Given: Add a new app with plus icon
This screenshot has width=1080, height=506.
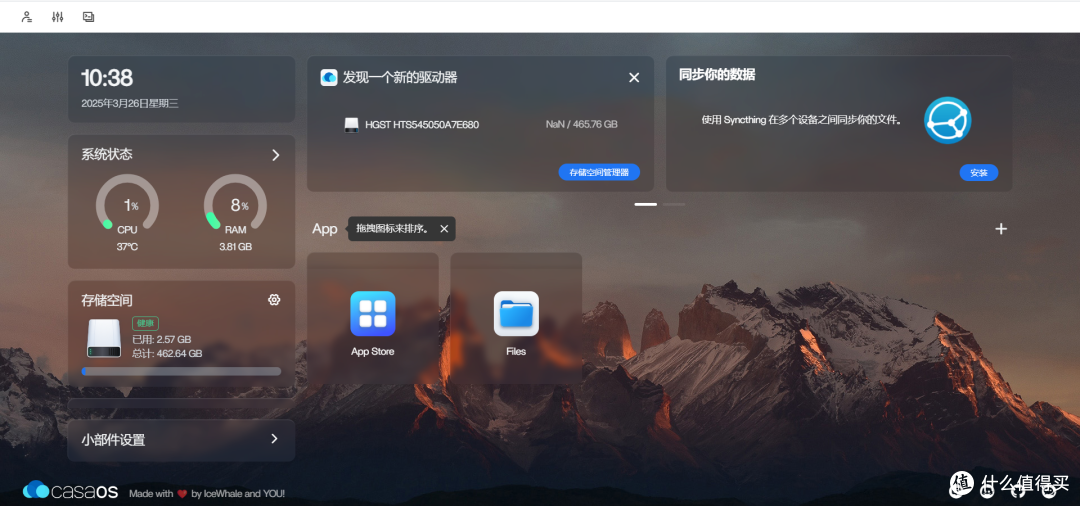Looking at the screenshot, I should 1001,229.
